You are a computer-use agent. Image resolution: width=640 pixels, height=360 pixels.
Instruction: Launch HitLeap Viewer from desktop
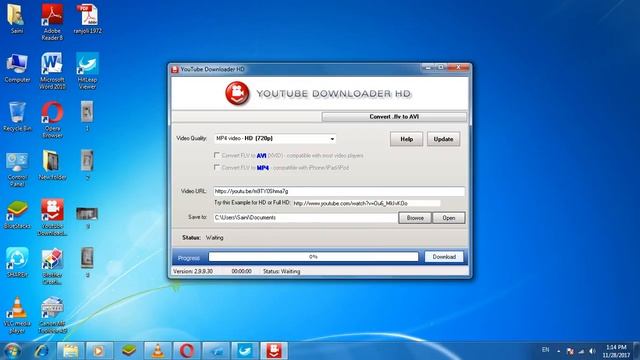(87, 71)
